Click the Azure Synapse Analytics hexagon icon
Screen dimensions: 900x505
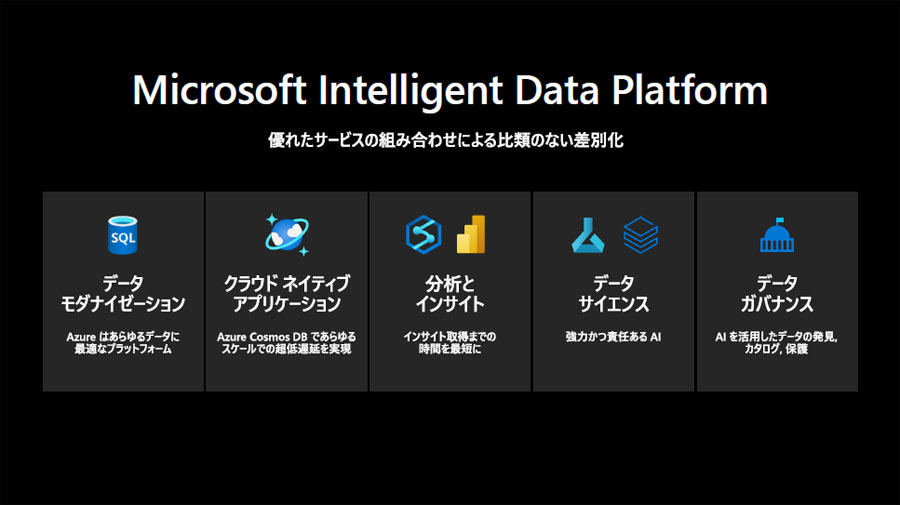coord(424,235)
